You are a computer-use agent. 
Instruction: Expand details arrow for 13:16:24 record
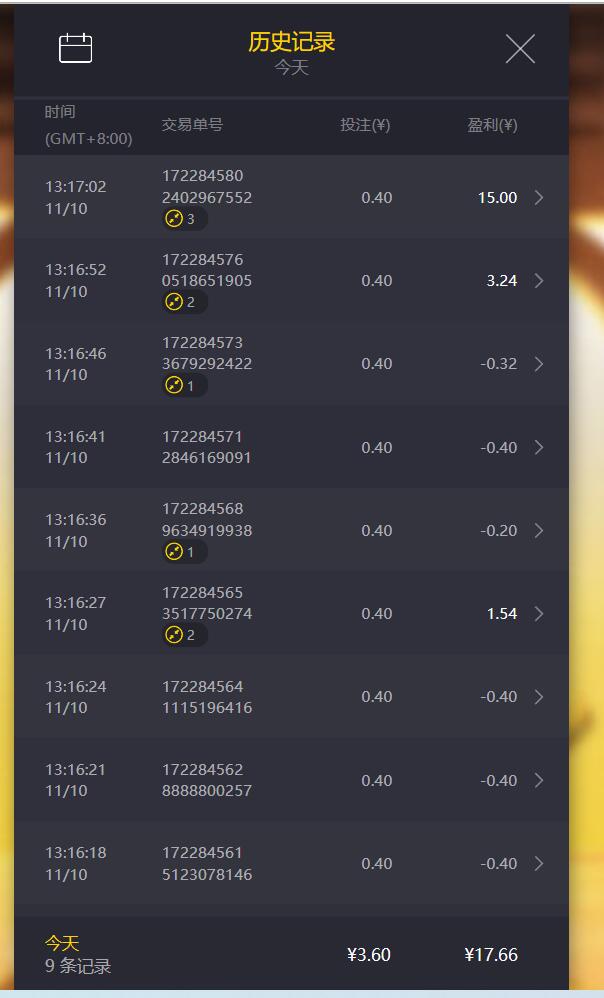pos(539,697)
